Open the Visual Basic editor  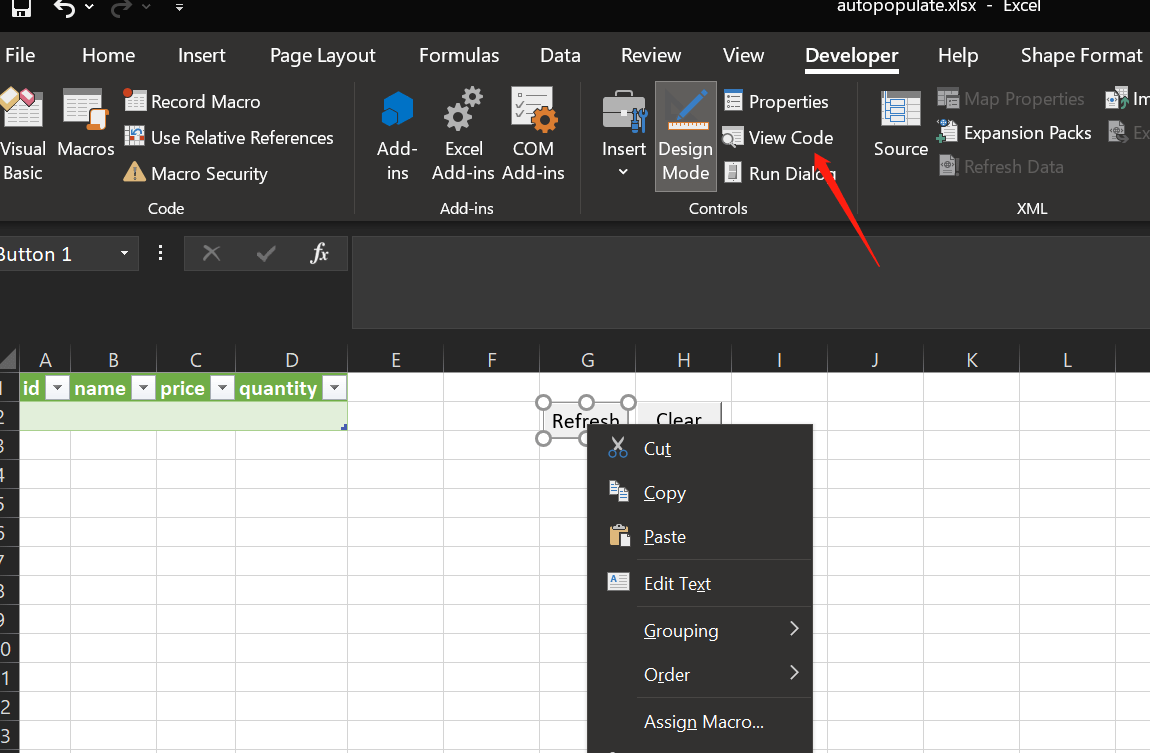coord(23,132)
